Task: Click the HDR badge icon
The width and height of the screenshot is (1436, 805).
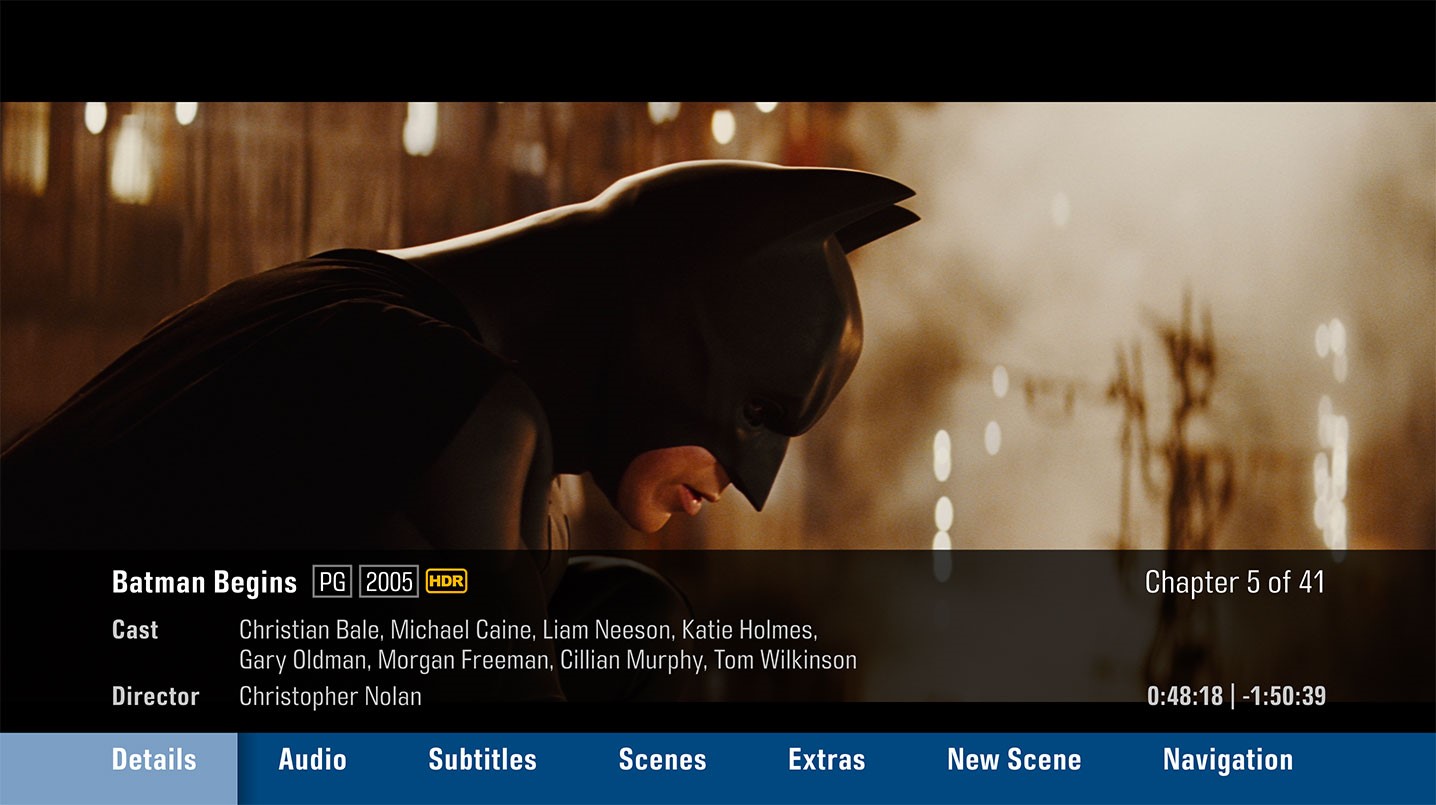Action: [446, 581]
